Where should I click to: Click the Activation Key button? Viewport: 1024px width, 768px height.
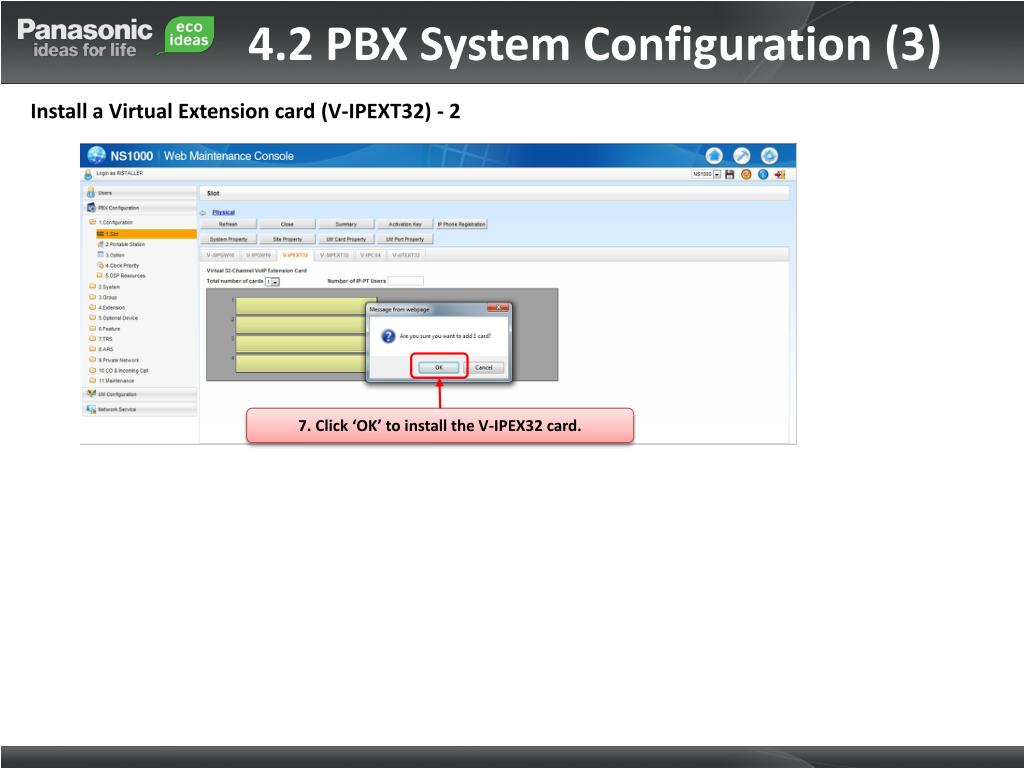pos(405,224)
